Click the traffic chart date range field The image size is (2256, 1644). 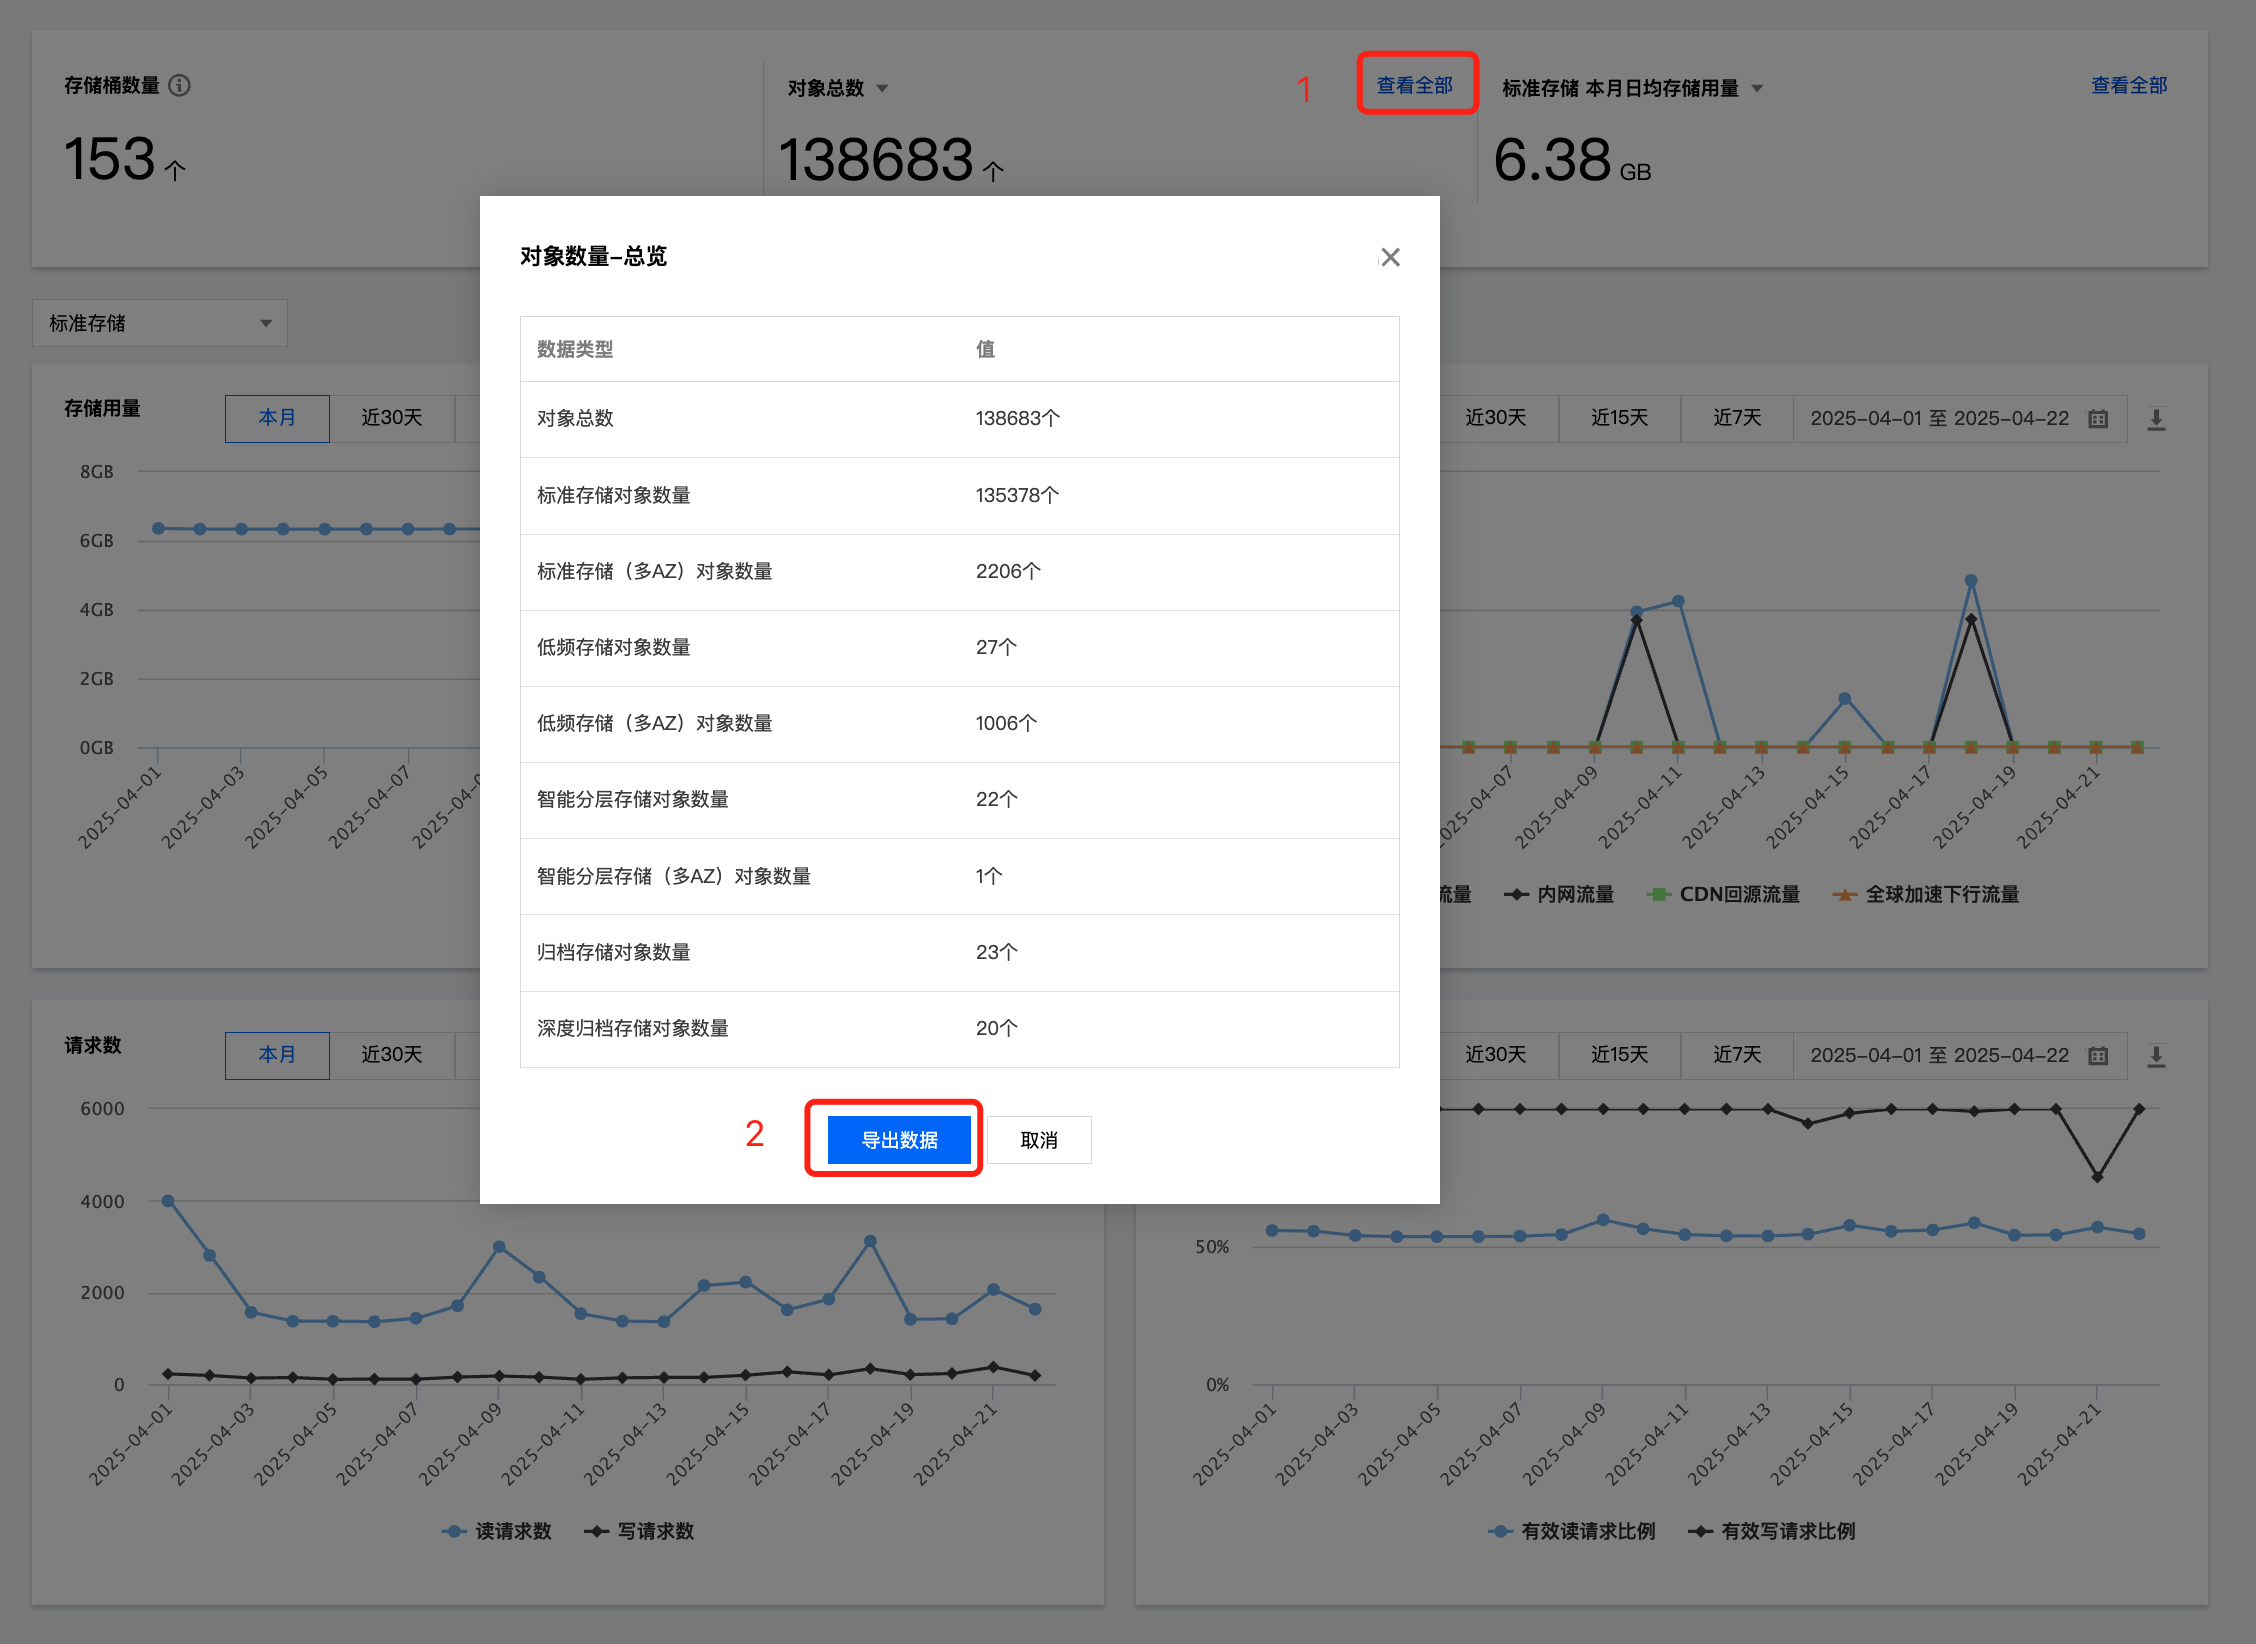[1939, 419]
